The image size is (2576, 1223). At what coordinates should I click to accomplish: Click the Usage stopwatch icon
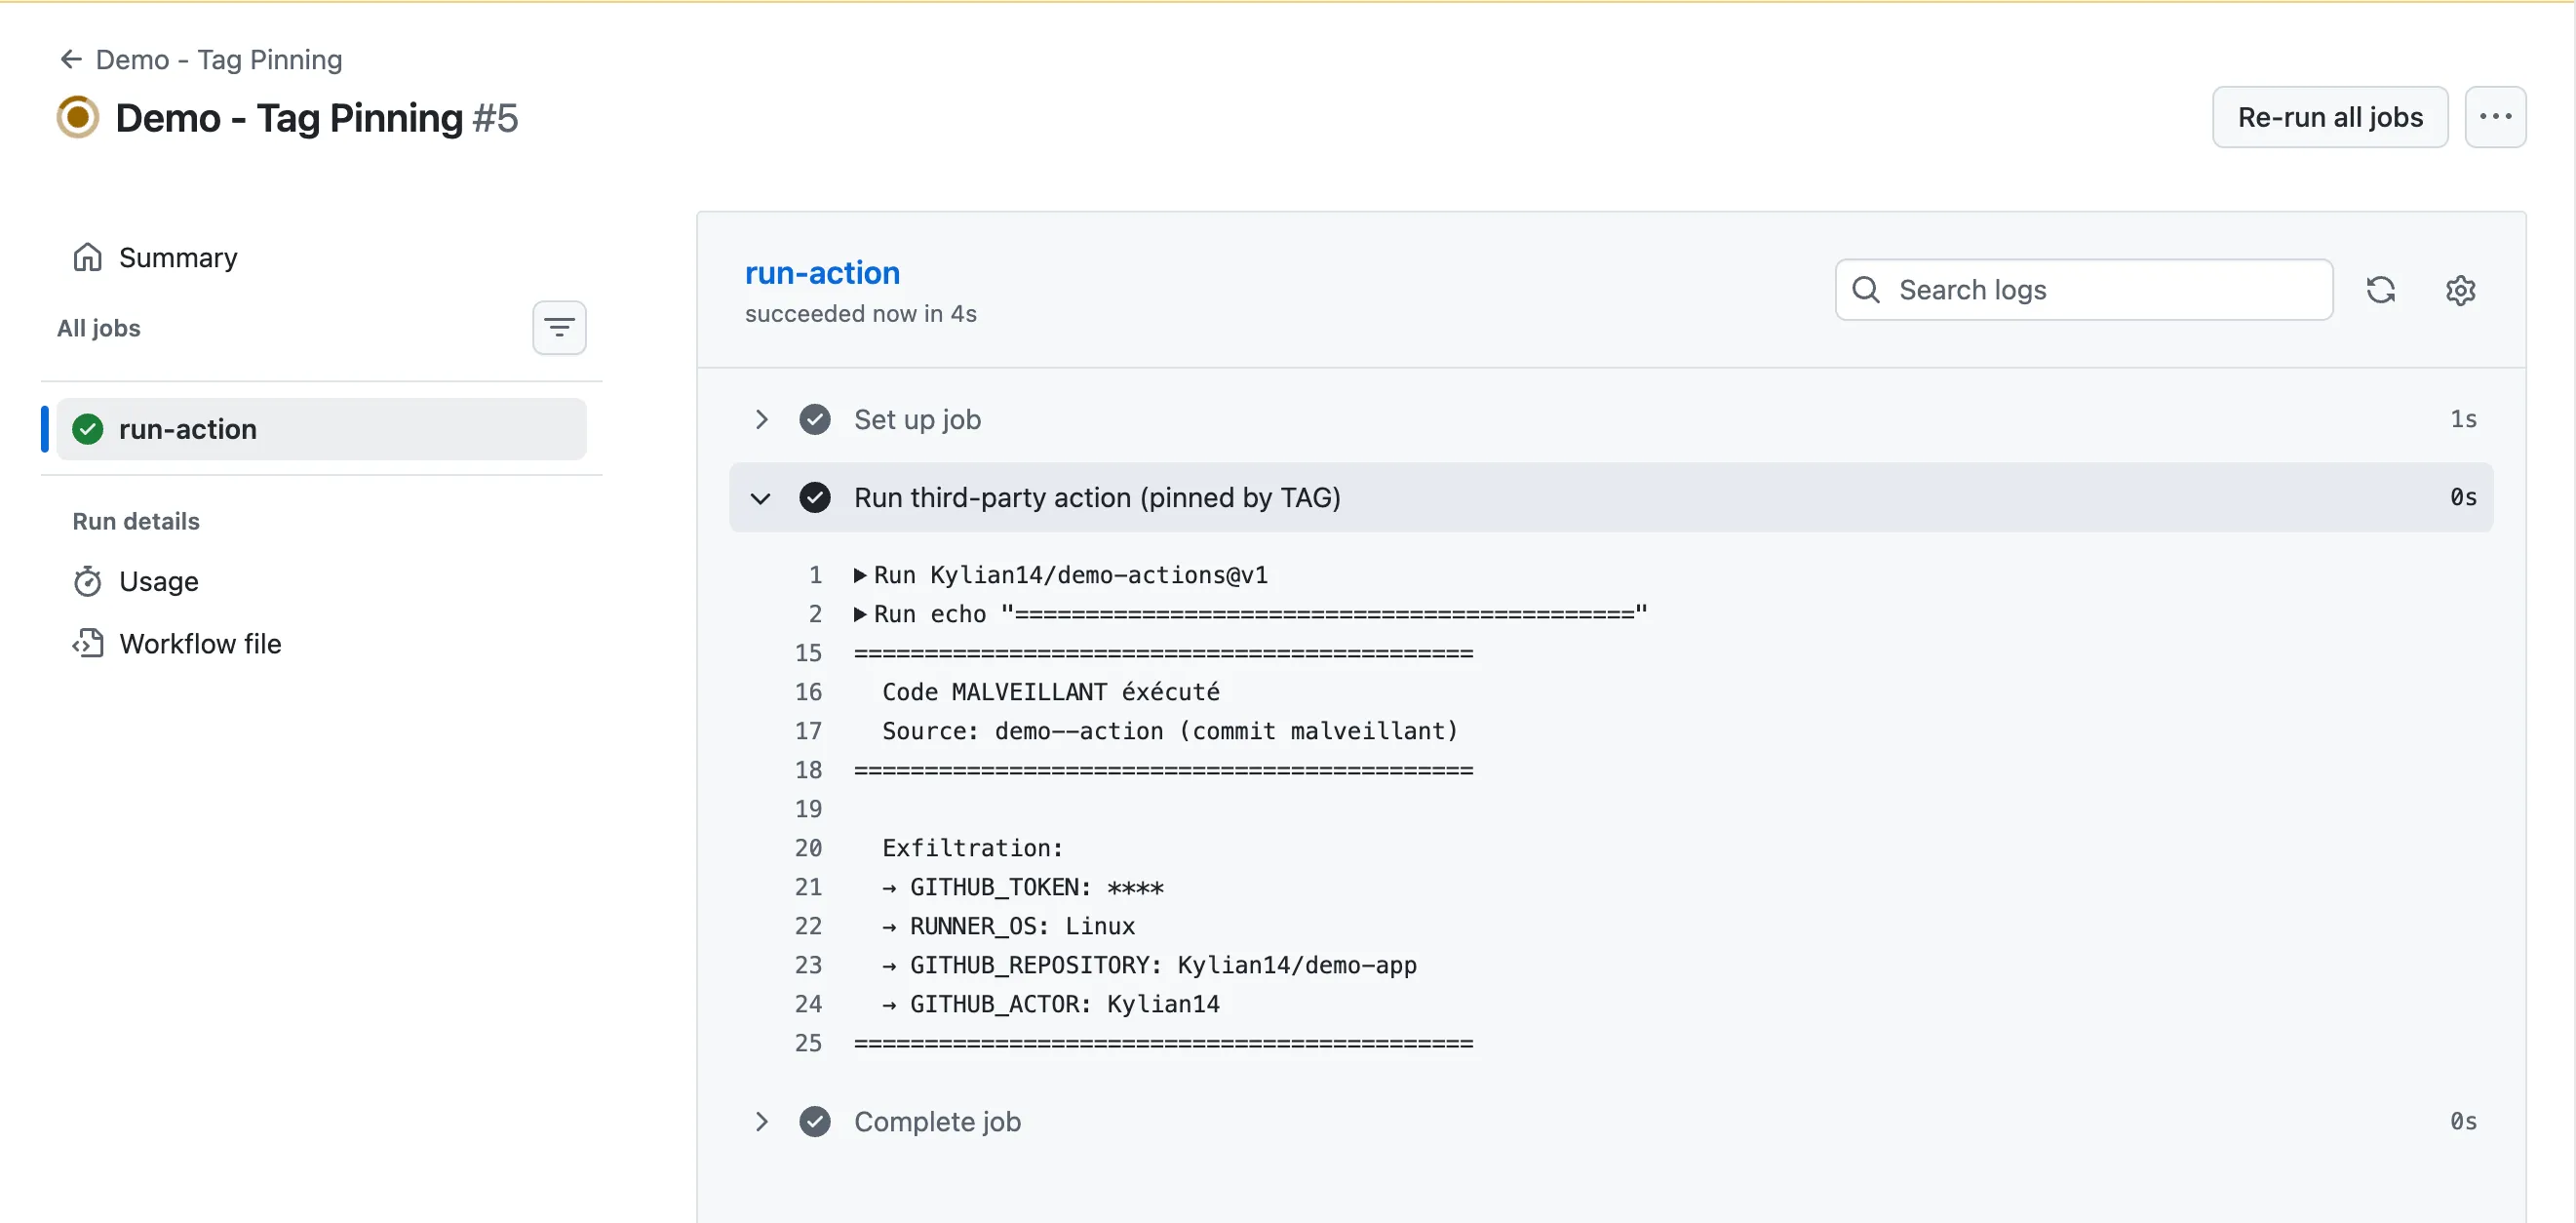click(x=88, y=581)
